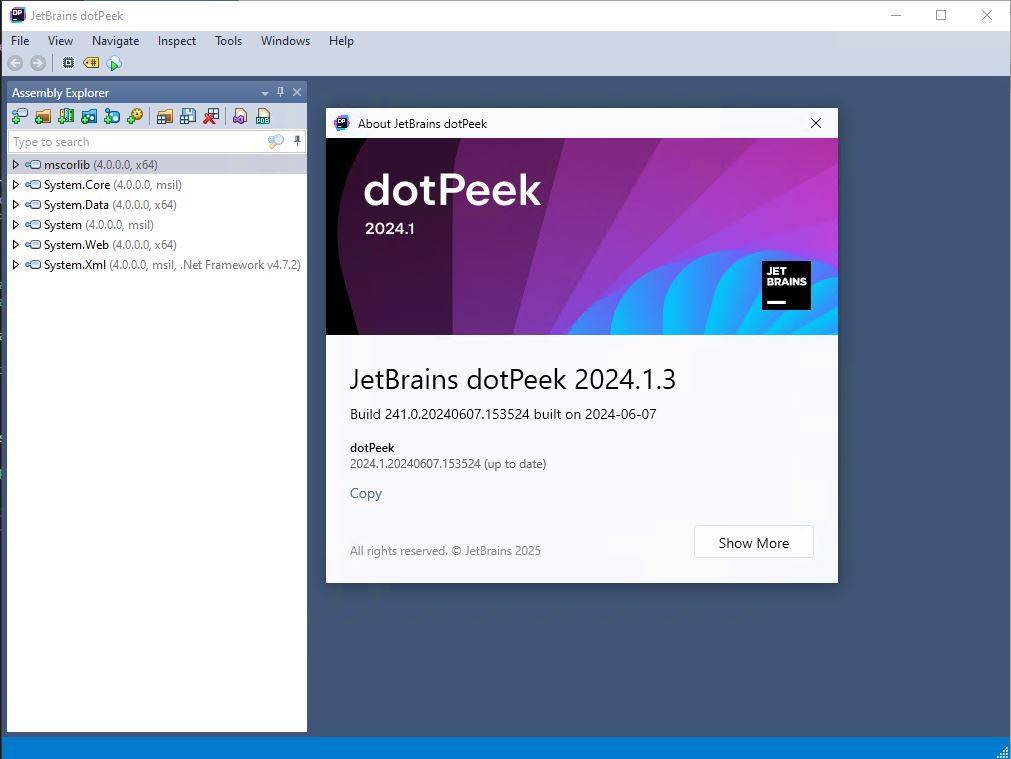Click the dotPeek app icon in the main title bar
Screen dimensions: 1011x759
click(18, 15)
